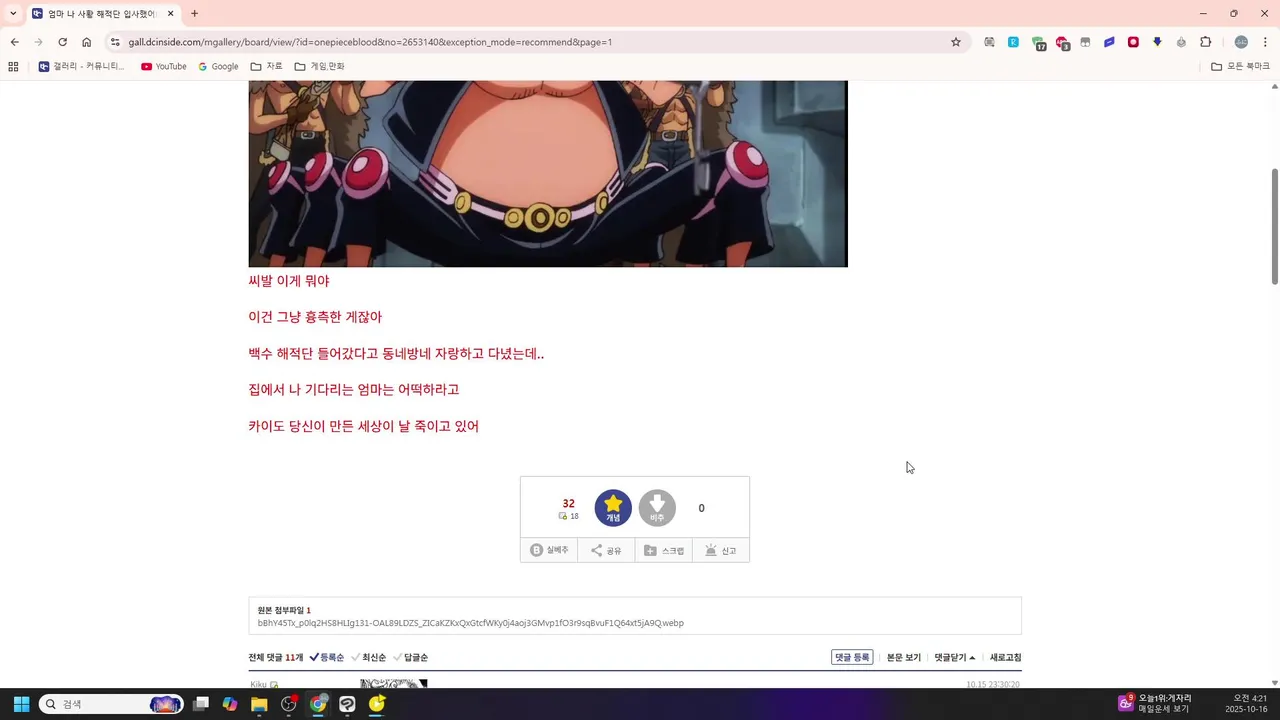Click the blue download arrow extension
The image size is (1280, 720).
tap(1157, 42)
